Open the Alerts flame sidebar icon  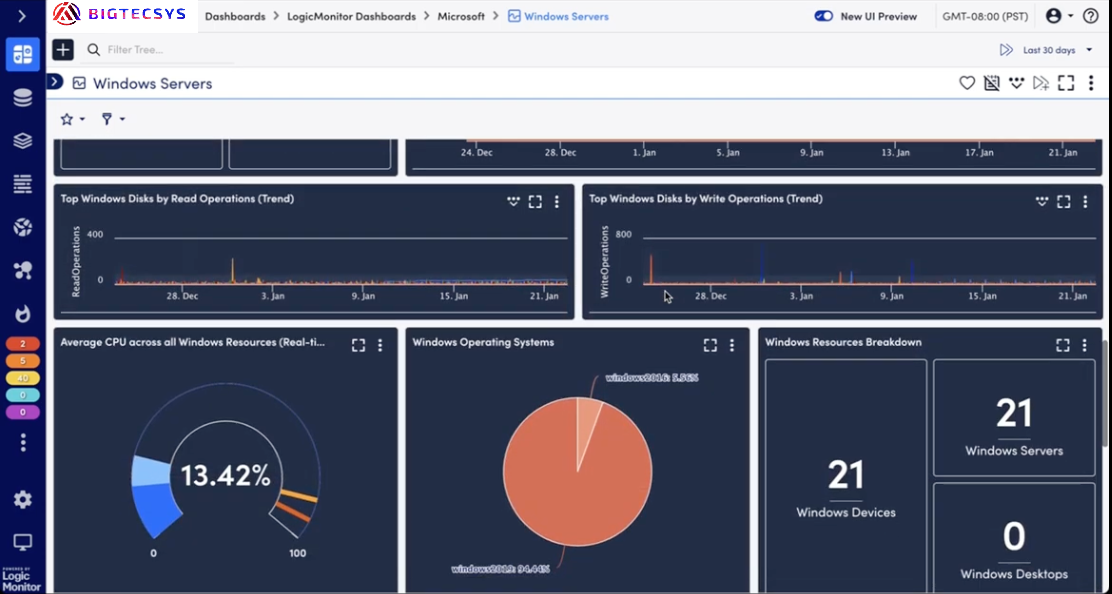(x=23, y=313)
